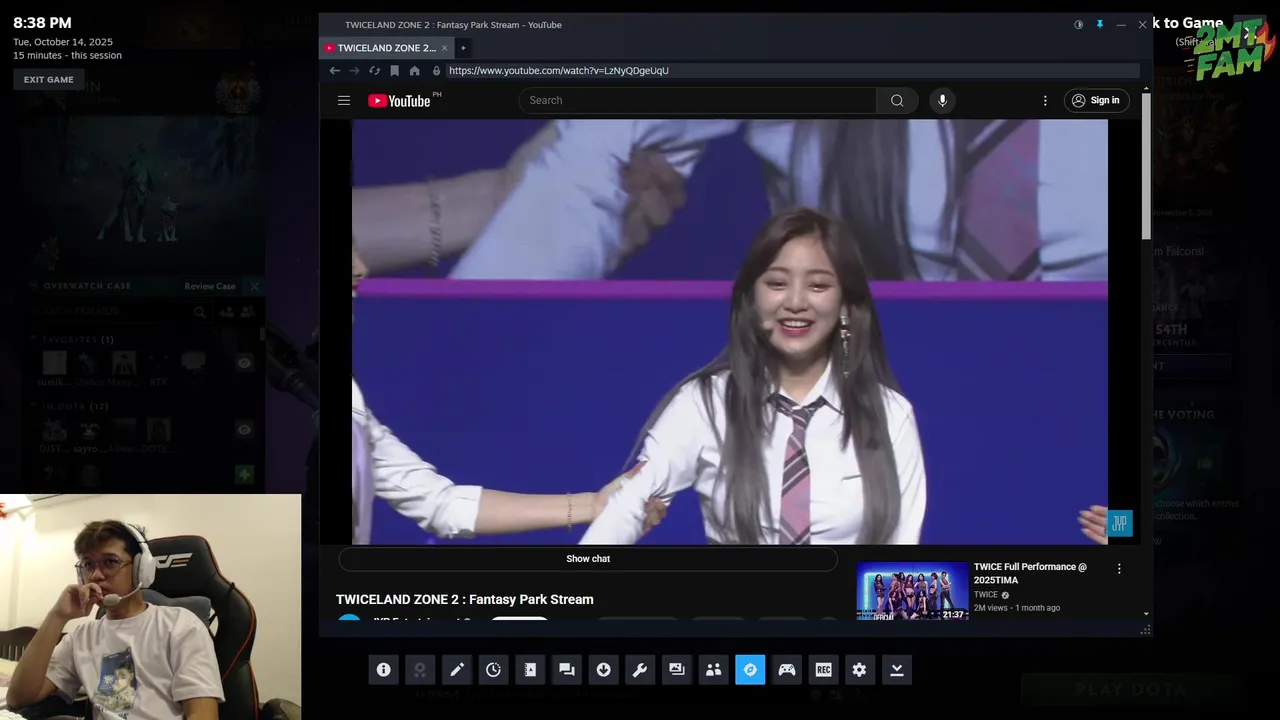Submit search with magnifier button on YouTube
The image size is (1280, 720).
point(897,100)
